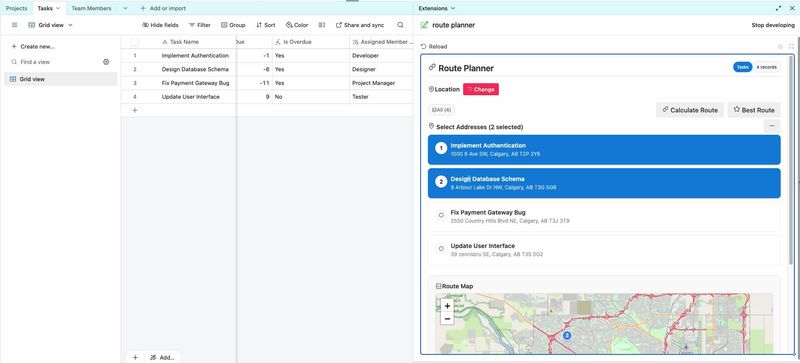Click the plus icon in the bottom bar

coord(135,357)
